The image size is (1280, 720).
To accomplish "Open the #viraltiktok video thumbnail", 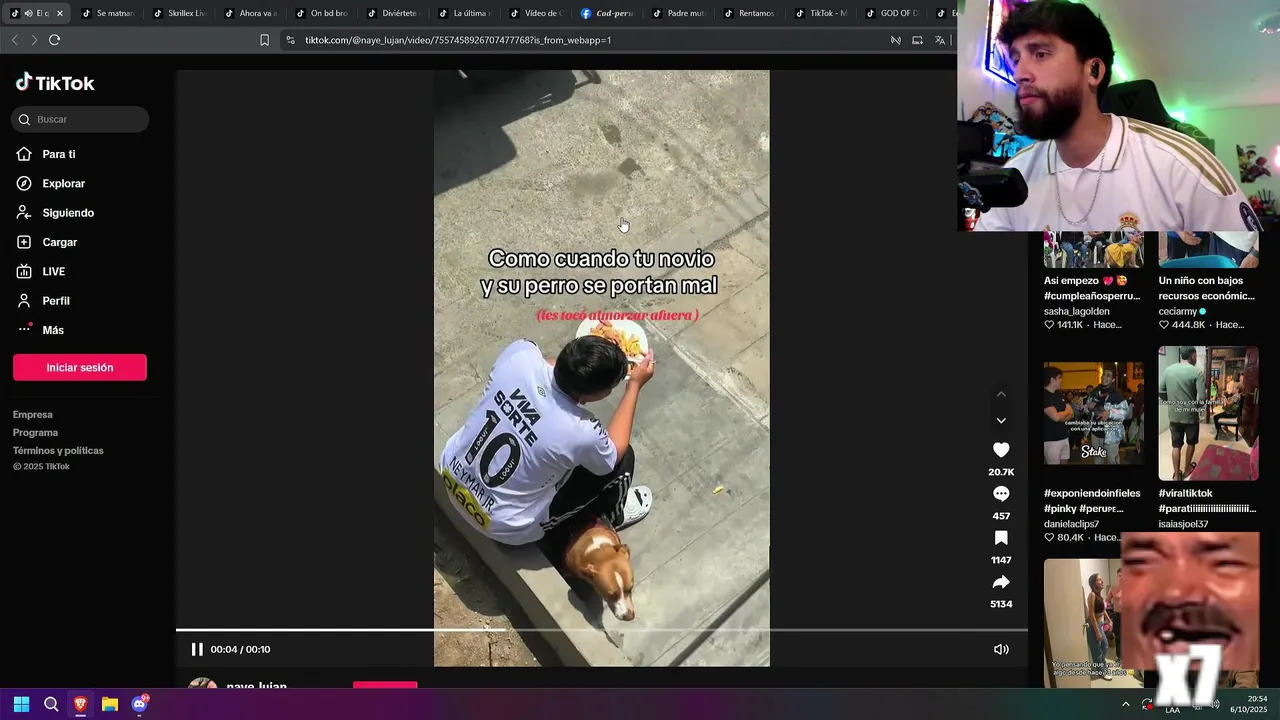I will (x=1208, y=413).
